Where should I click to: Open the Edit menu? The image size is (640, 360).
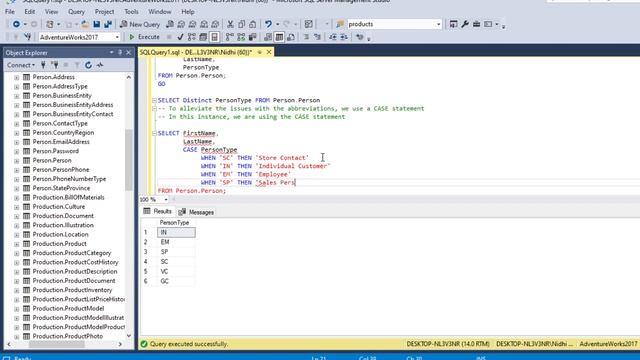click(x=29, y=11)
